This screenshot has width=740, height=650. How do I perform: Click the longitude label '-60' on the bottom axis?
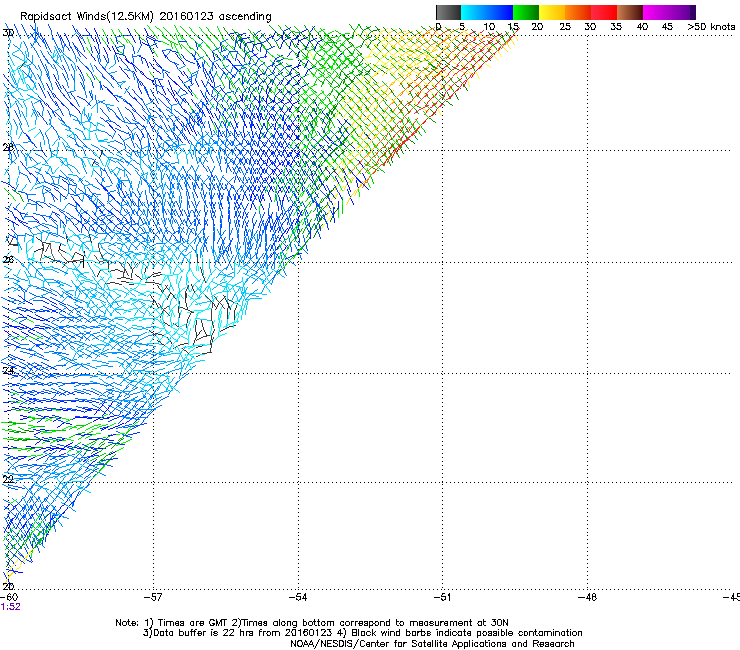(x=9, y=597)
